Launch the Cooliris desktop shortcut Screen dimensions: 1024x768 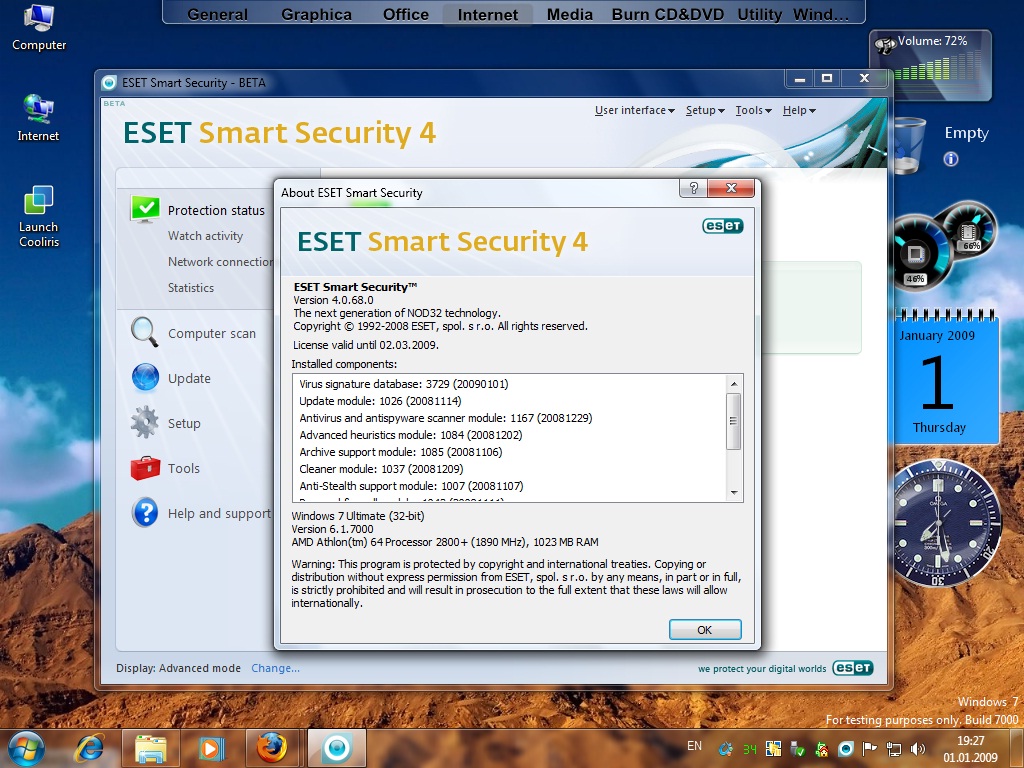tap(39, 217)
